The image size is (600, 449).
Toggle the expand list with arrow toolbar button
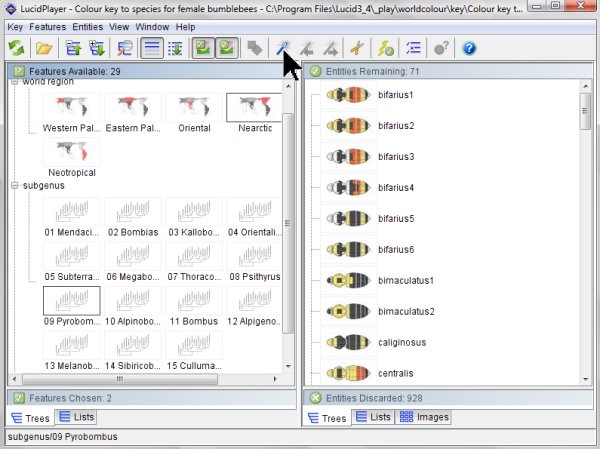click(175, 49)
